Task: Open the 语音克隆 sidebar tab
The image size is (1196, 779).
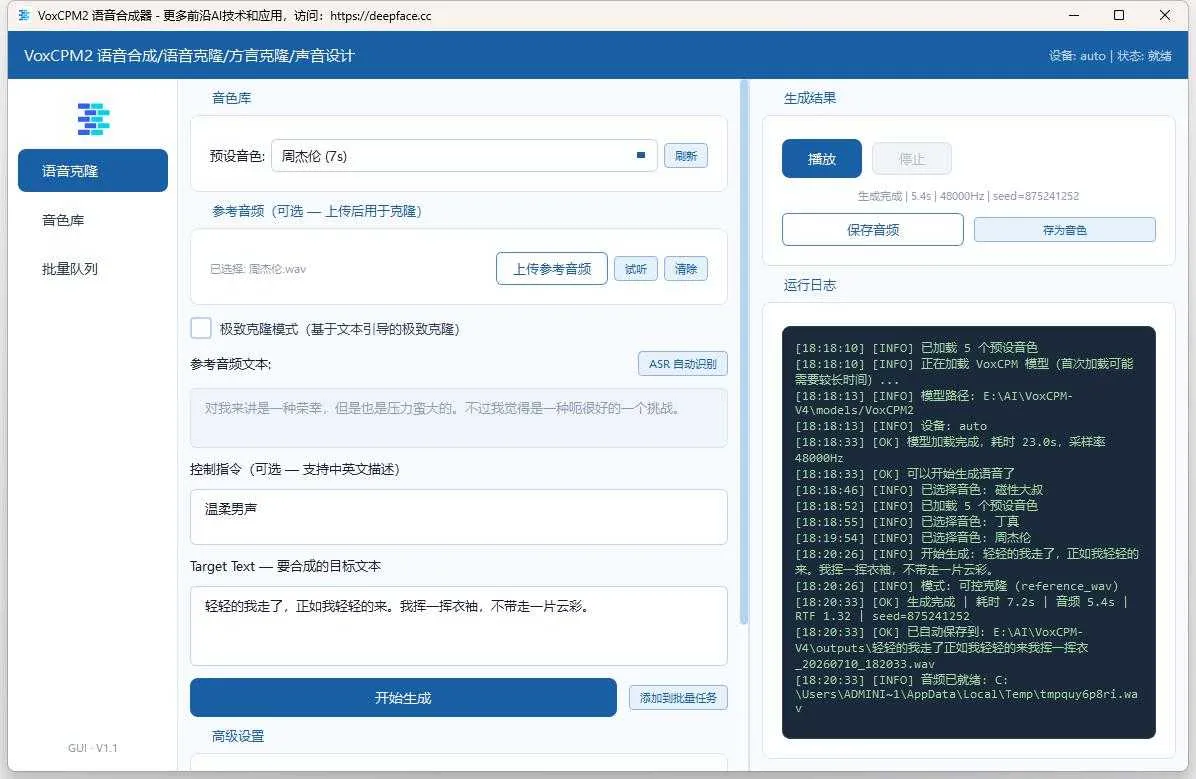Action: click(93, 171)
